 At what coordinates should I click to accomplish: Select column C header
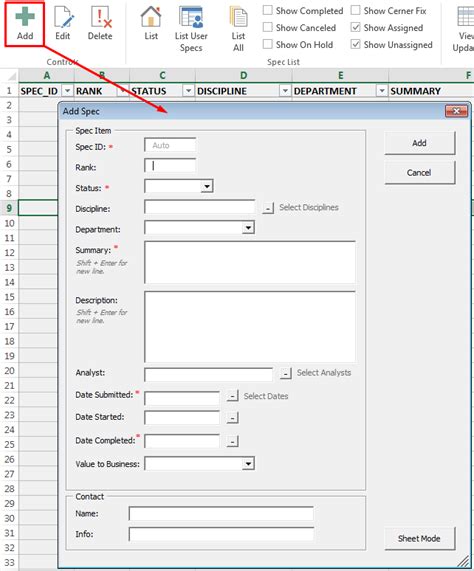(162, 75)
